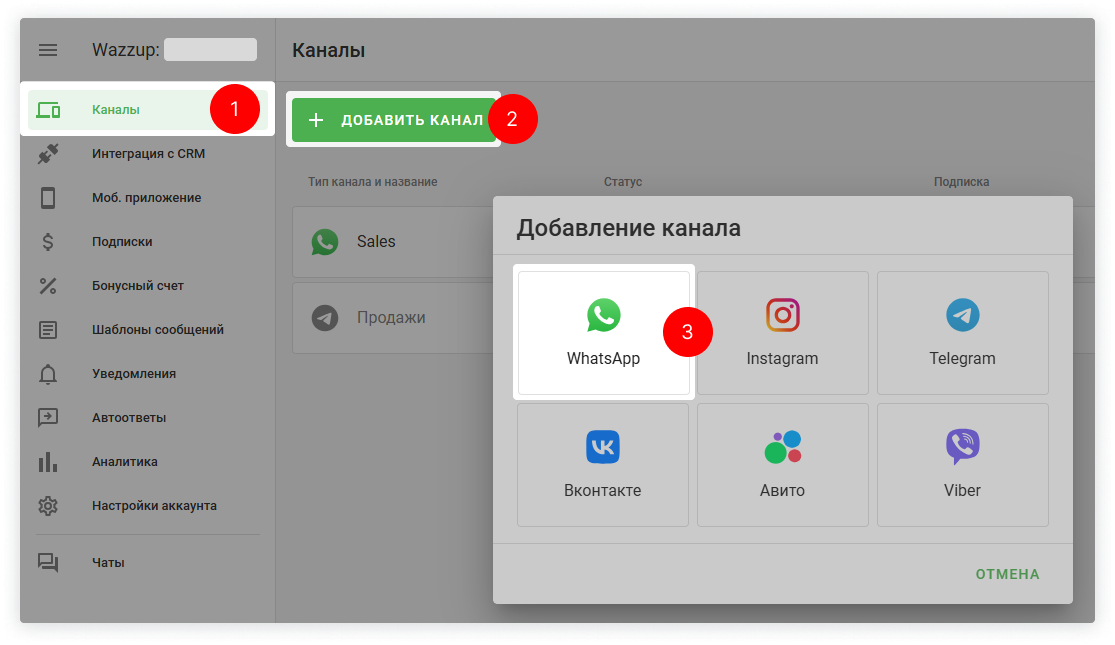Navigate to Чаты
This screenshot has height=645, width=1115.
tap(108, 563)
